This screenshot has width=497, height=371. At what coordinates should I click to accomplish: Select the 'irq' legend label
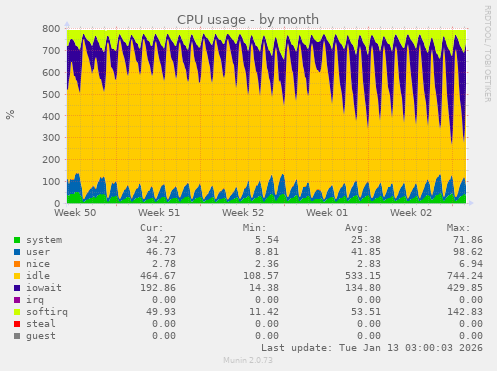point(35,300)
